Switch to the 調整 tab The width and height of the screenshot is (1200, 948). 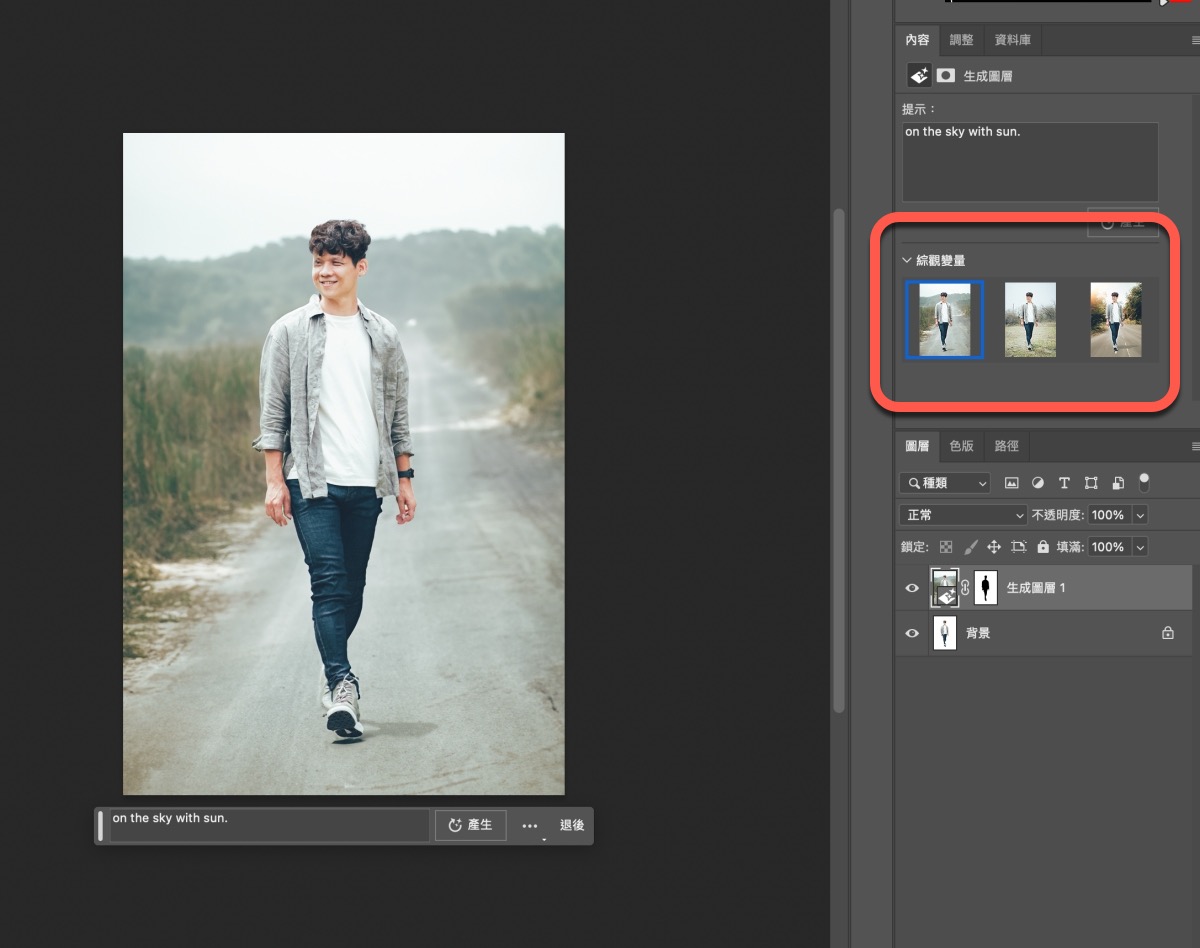tap(961, 40)
